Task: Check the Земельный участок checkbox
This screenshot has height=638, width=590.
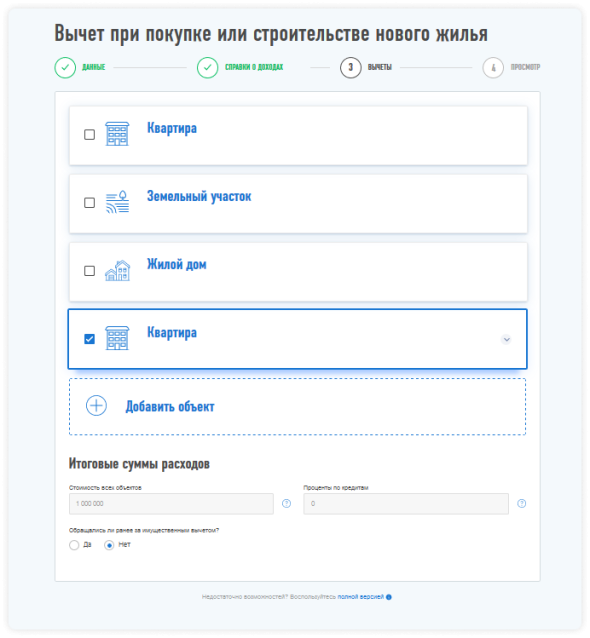Action: [90, 203]
